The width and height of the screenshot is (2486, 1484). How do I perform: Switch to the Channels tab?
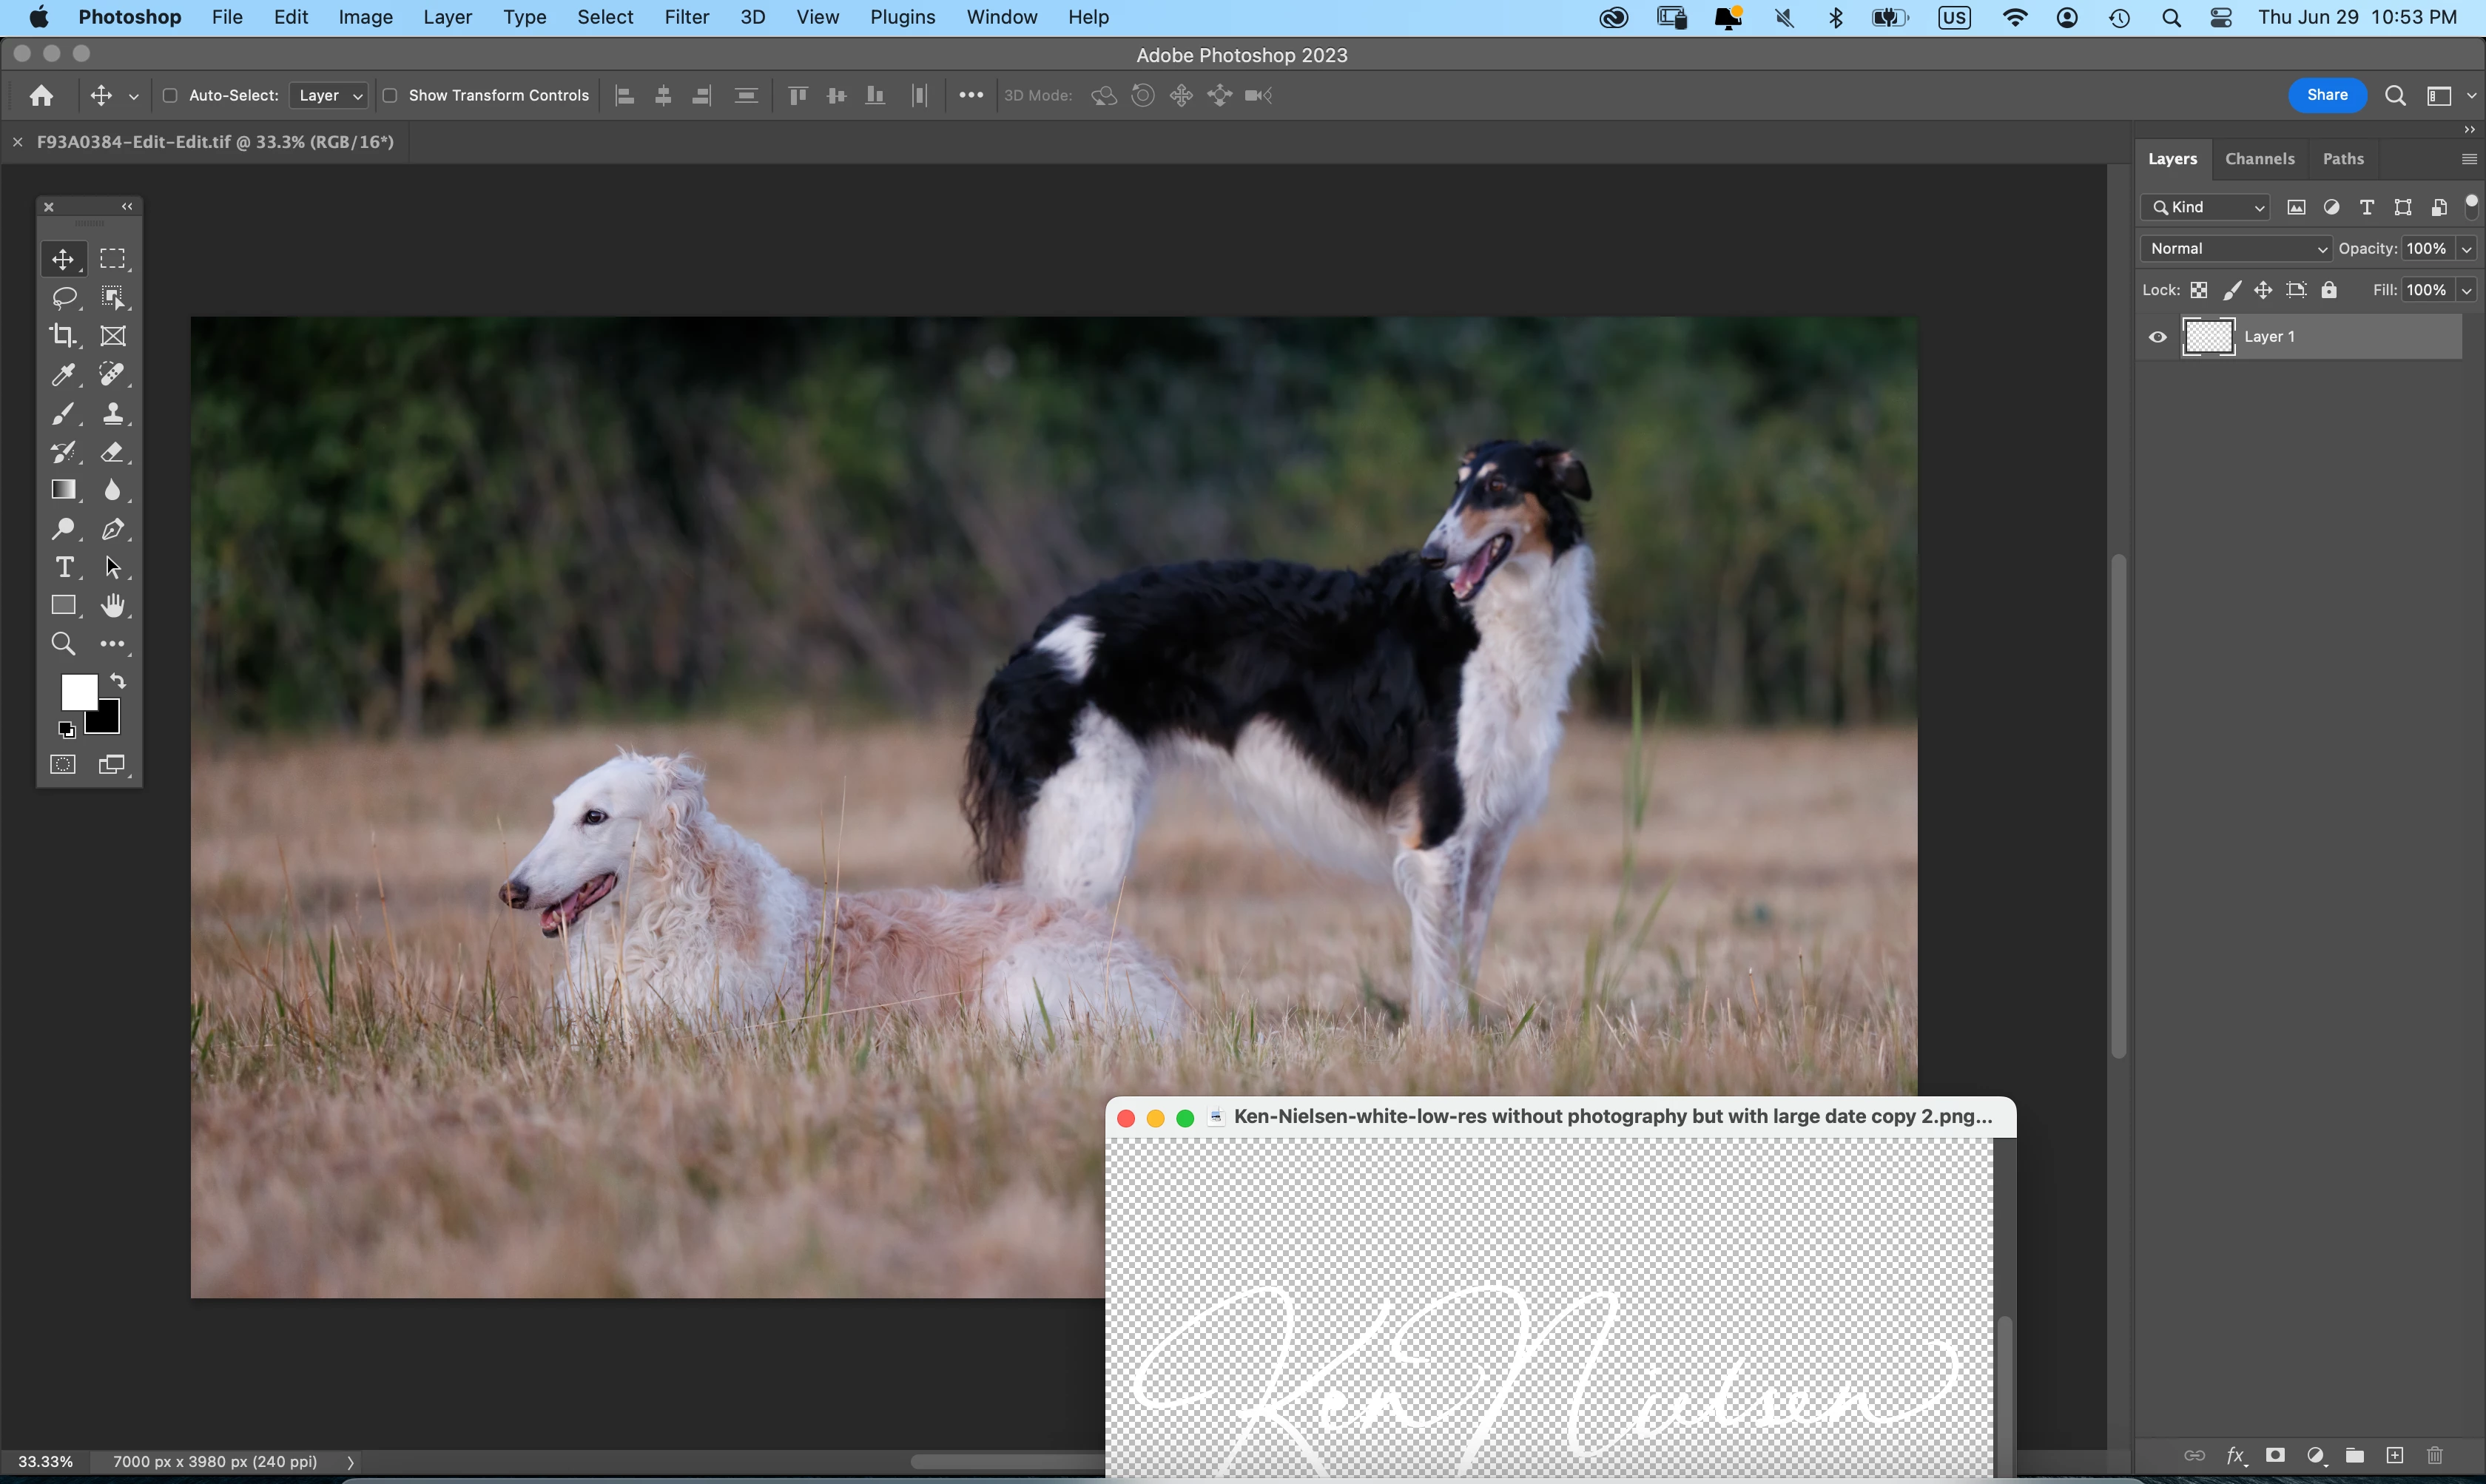2259,159
